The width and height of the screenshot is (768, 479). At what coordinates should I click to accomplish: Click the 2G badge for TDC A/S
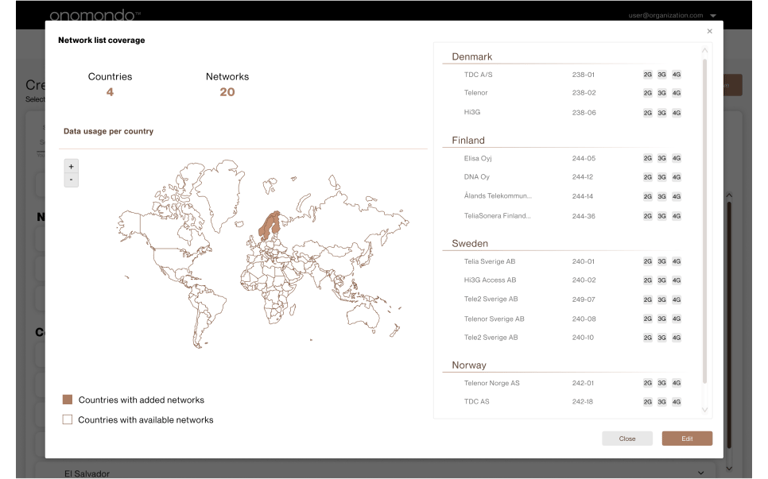(x=648, y=74)
